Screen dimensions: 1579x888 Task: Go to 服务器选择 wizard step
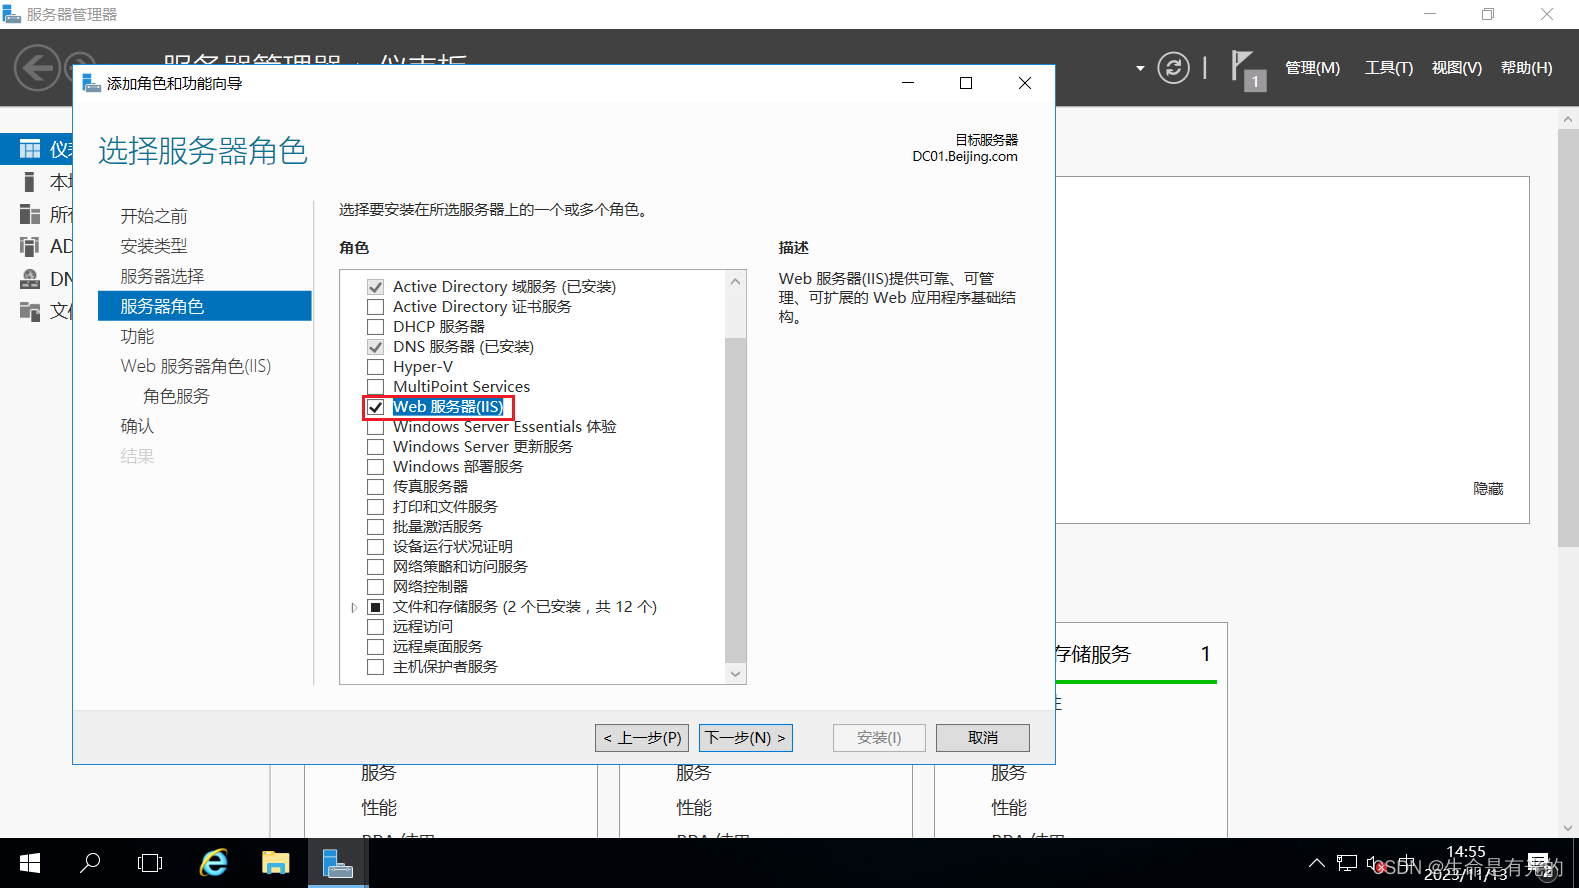[x=162, y=276]
